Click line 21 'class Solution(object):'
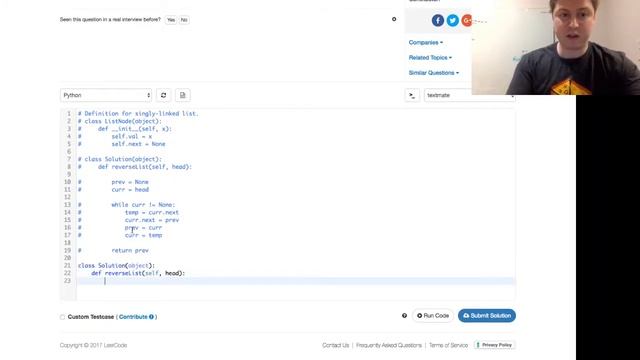This screenshot has width=640, height=360. click(x=116, y=266)
